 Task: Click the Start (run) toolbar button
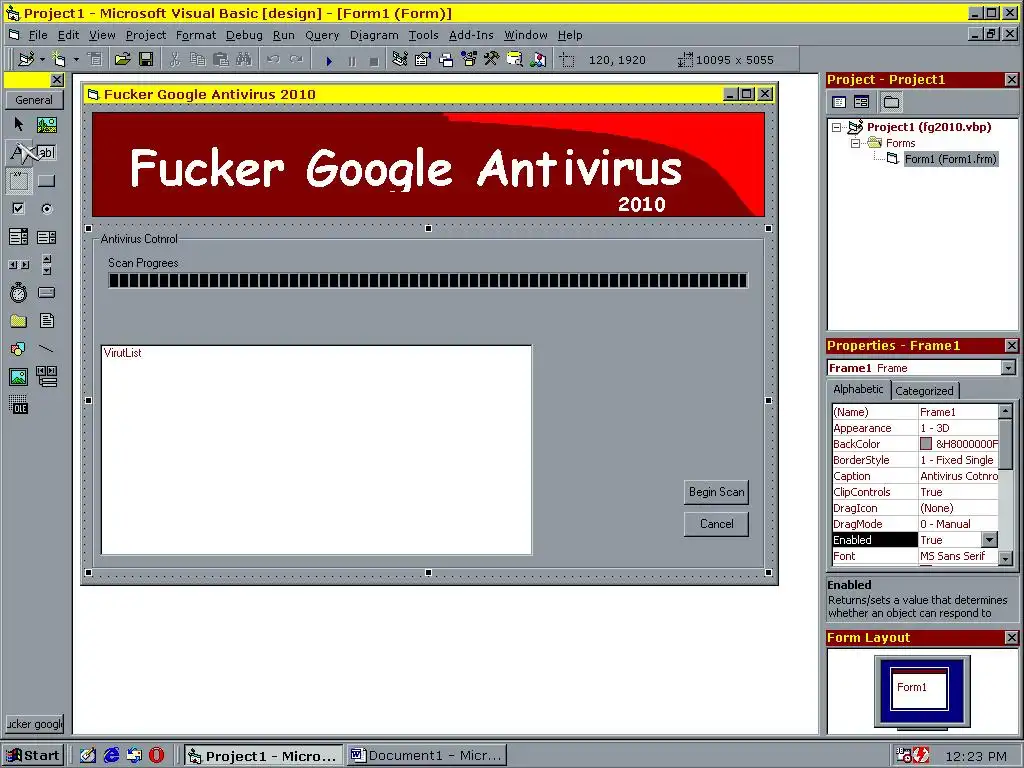329,61
